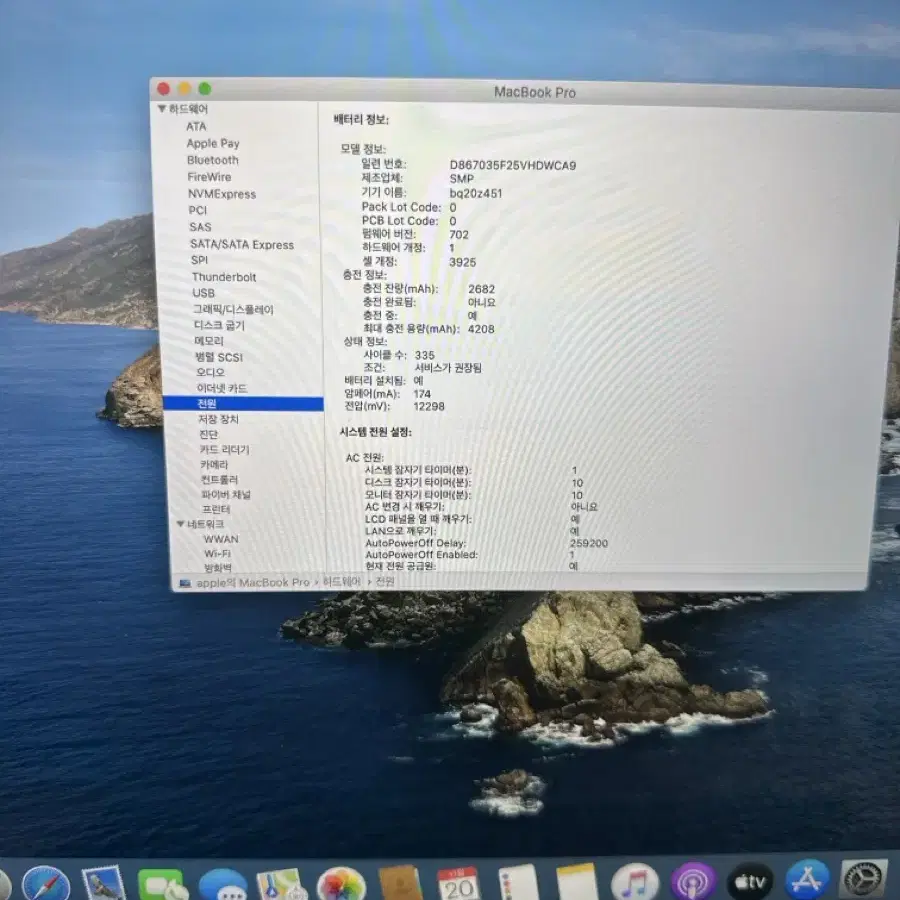
Task: Select 이더넷 카드 in the sidebar
Action: pos(222,388)
